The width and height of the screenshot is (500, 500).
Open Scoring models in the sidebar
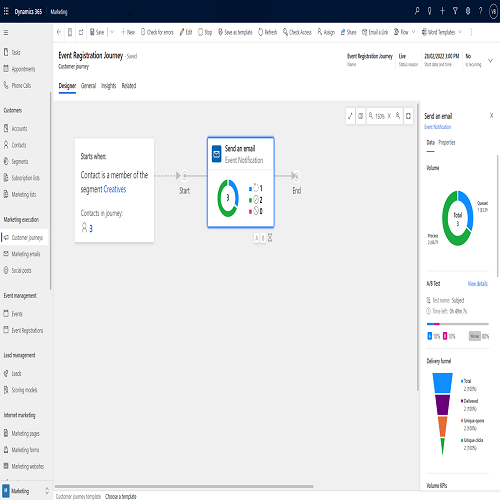pyautogui.click(x=24, y=390)
